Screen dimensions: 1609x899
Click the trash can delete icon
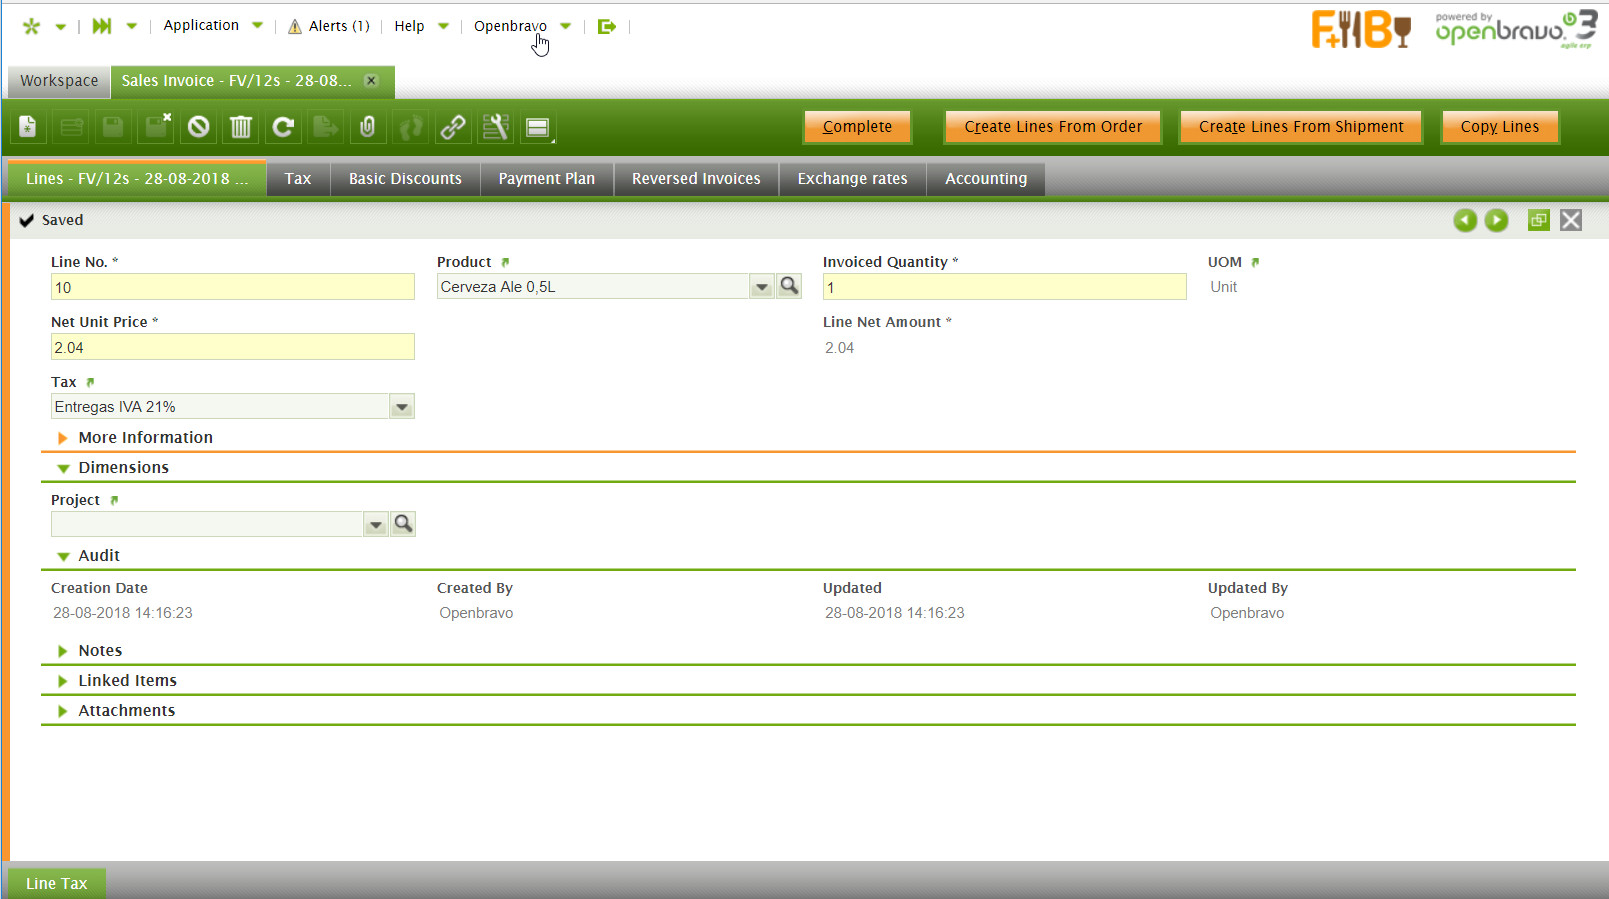point(241,127)
